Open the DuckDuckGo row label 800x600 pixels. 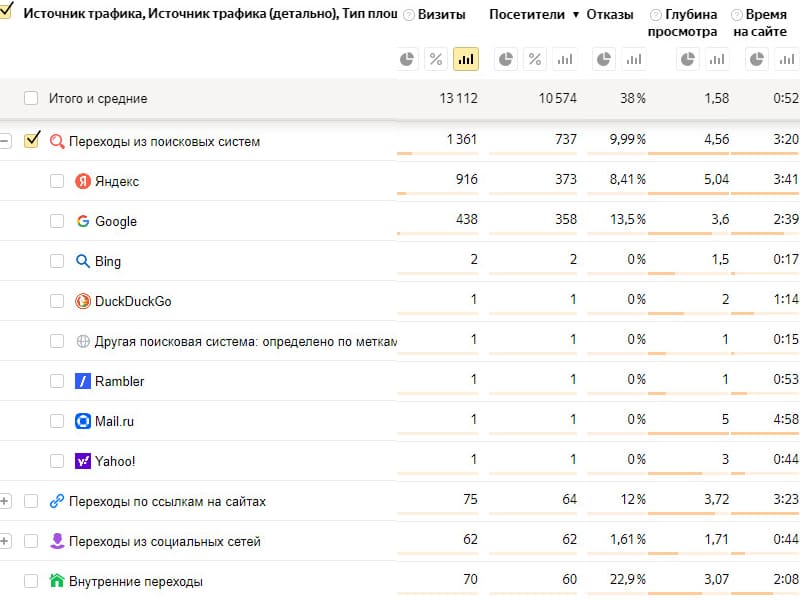[133, 301]
